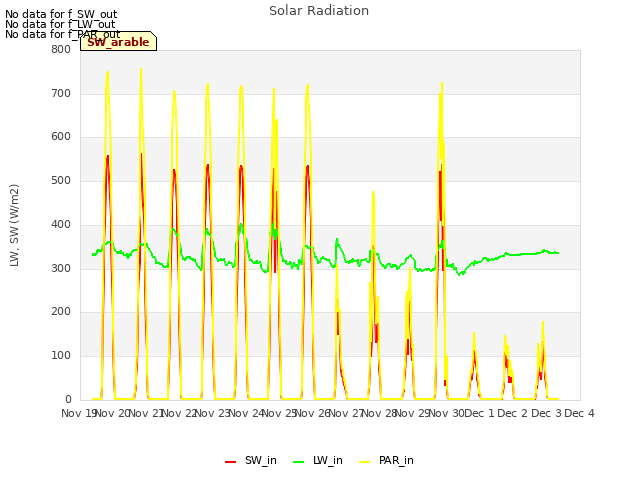
Task: Click the Nov 30 x-axis label
Action: (x=448, y=413)
